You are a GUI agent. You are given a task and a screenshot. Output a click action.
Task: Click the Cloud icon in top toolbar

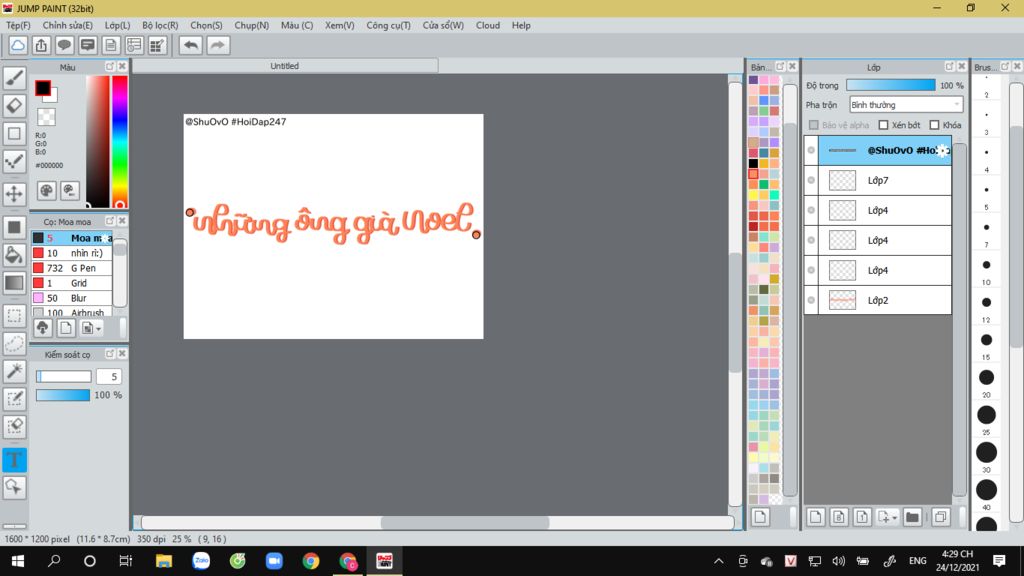tap(18, 45)
